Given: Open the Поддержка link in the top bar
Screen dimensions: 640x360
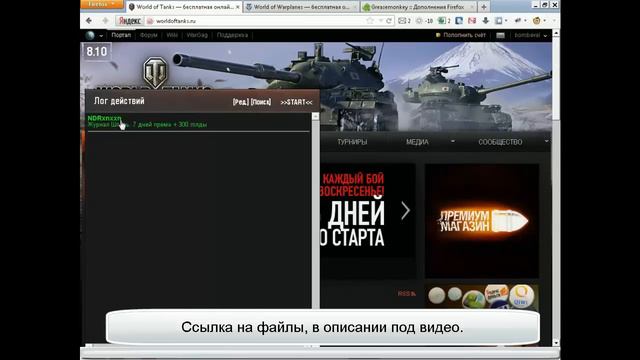Looking at the screenshot, I should 232,35.
